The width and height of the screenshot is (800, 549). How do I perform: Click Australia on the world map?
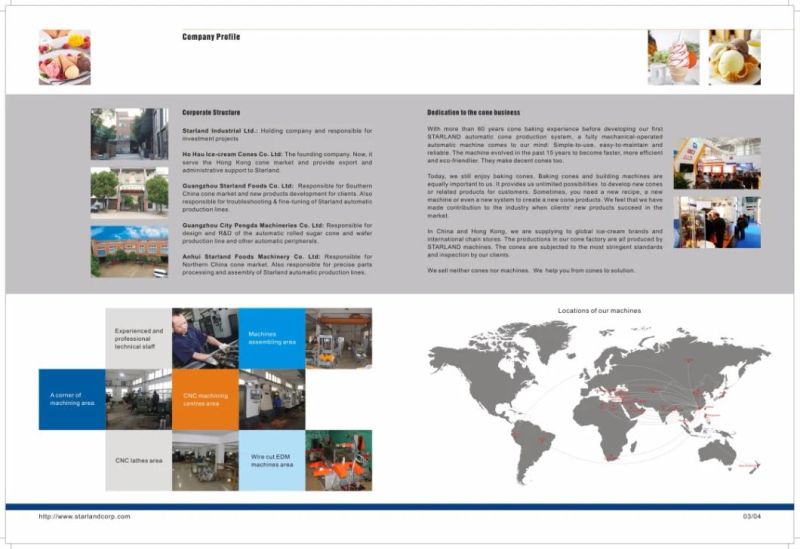click(717, 453)
